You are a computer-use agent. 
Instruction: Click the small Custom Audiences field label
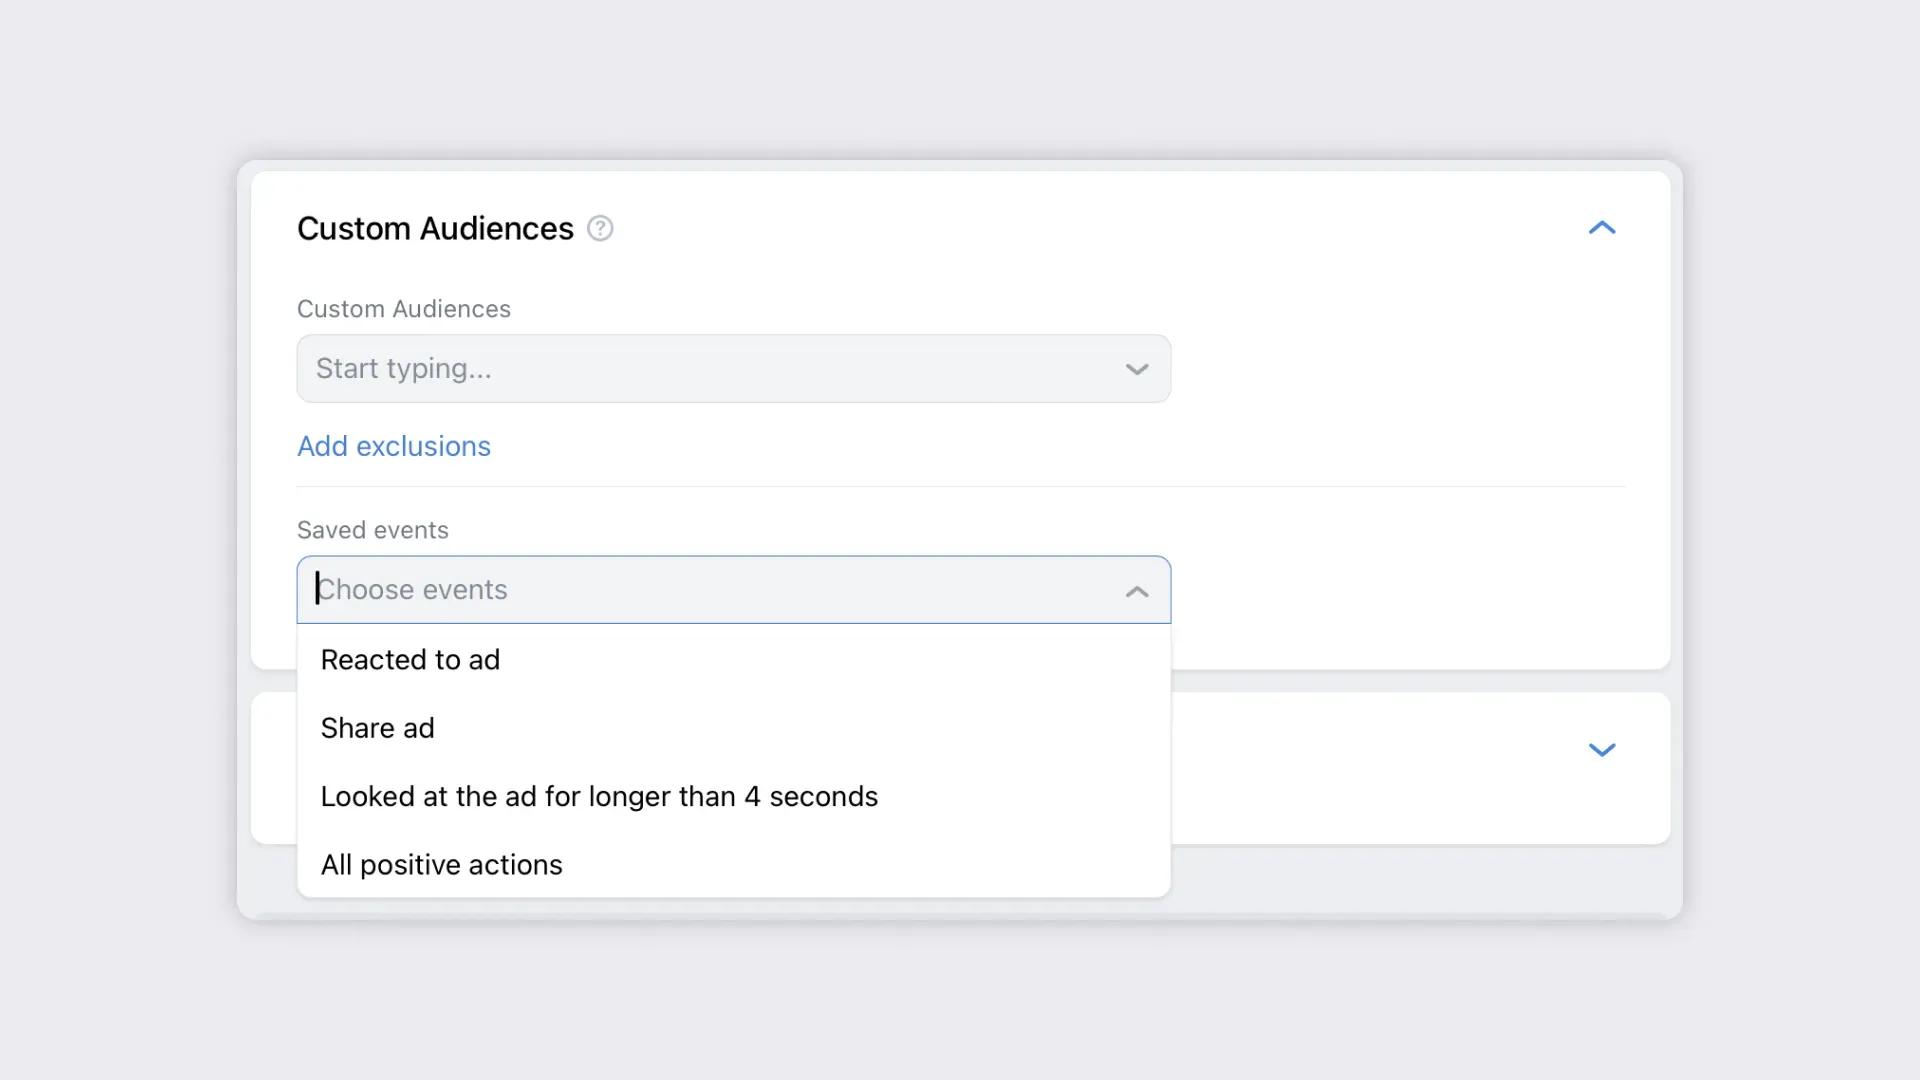click(403, 309)
